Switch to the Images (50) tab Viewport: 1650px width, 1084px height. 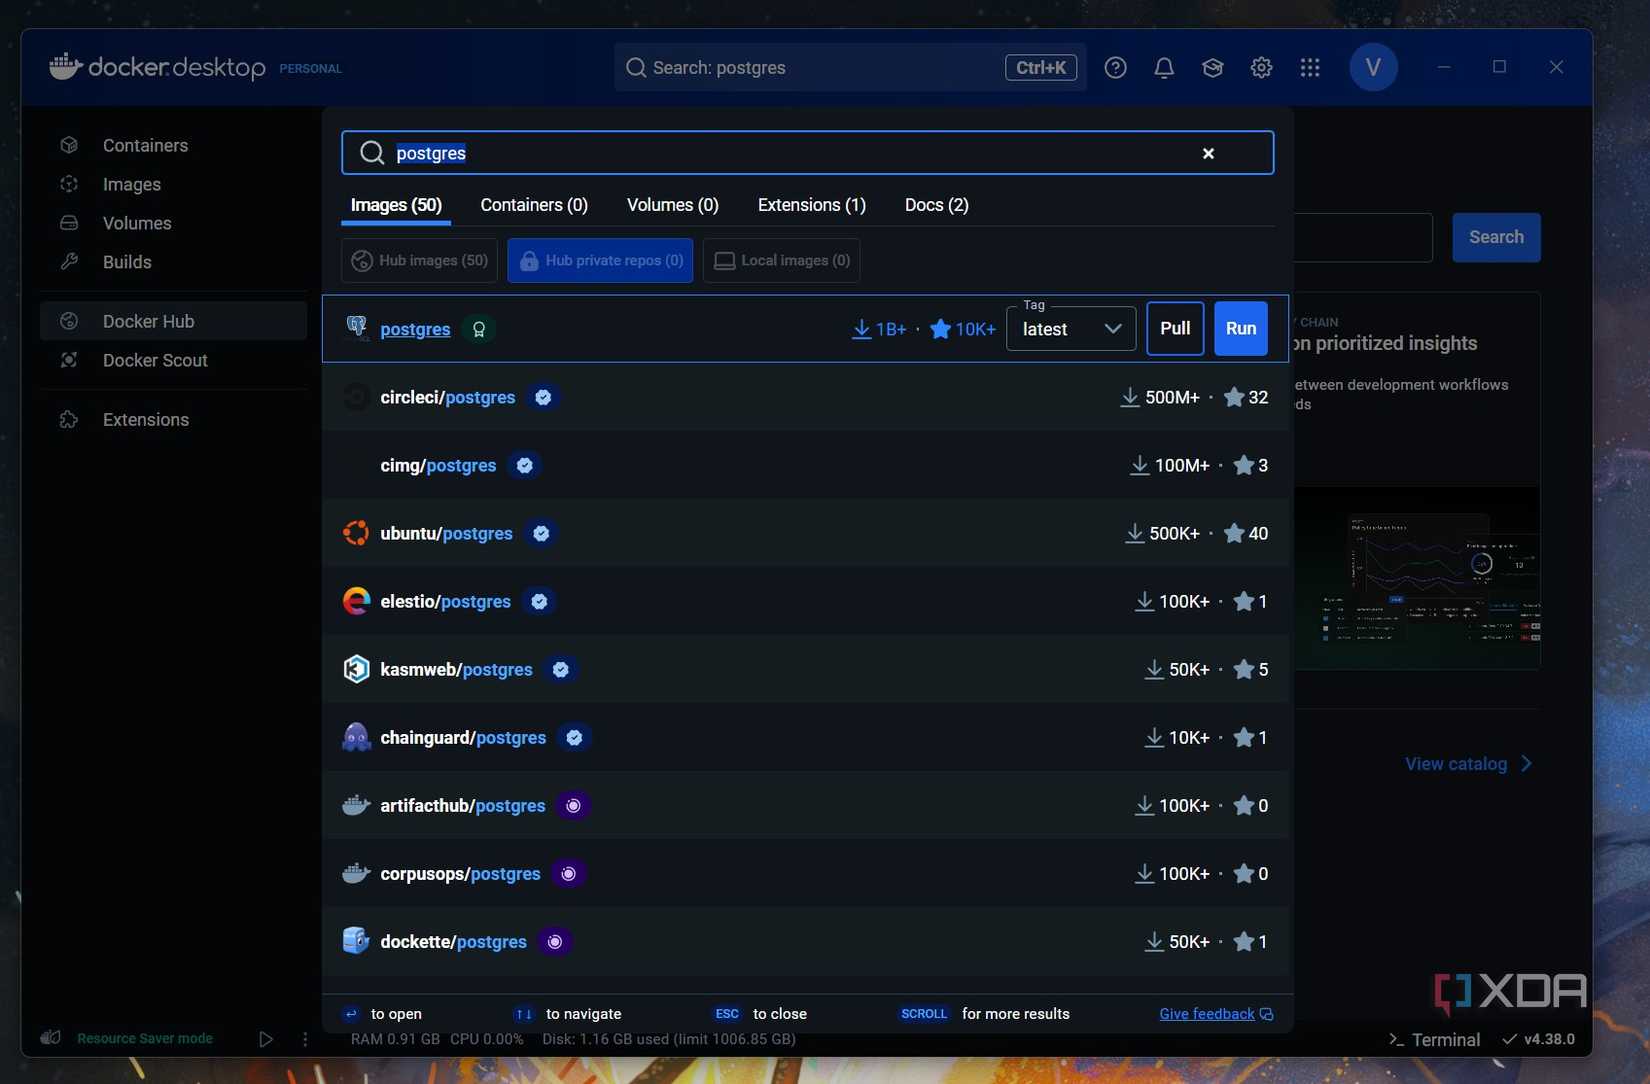396,205
